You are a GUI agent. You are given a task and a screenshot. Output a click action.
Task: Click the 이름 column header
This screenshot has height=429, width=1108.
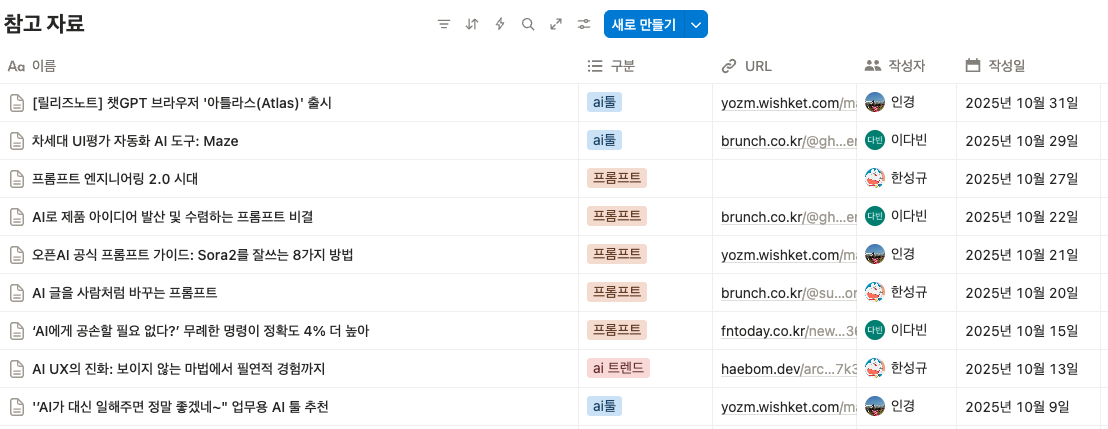(44, 66)
